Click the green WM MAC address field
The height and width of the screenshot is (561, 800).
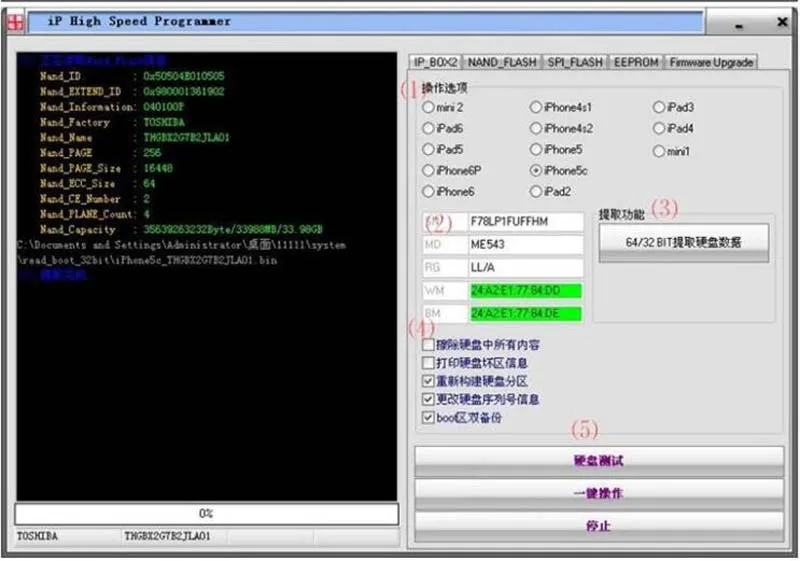[x=526, y=291]
